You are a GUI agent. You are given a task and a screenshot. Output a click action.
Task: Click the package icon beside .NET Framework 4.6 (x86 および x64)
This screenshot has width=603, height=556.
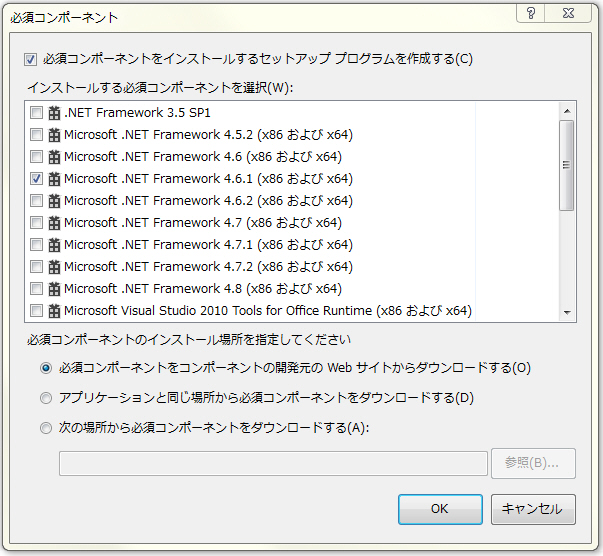click(x=54, y=157)
